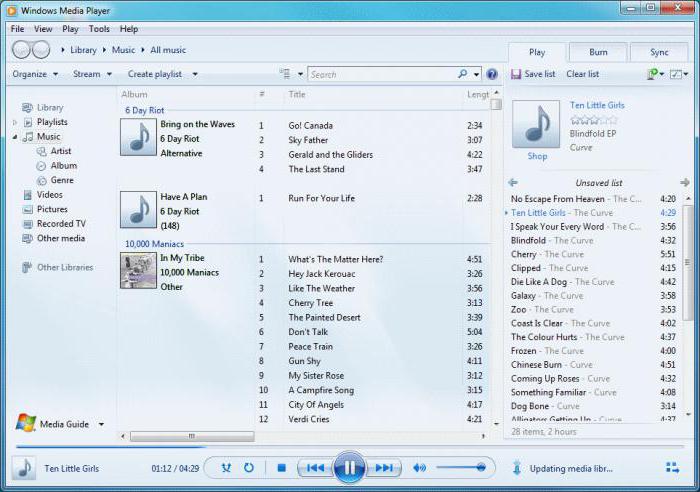
Task: Open the File menu
Action: point(17,29)
